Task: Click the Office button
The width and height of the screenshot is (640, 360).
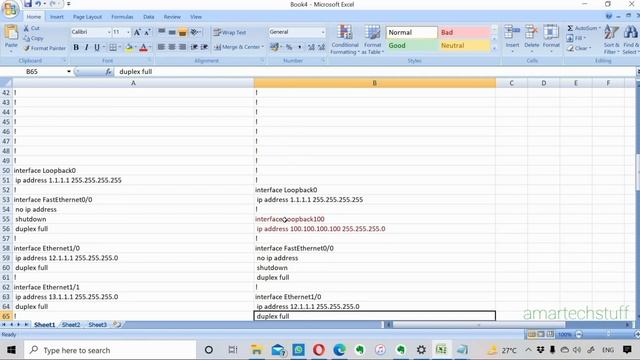Action: 10,9
